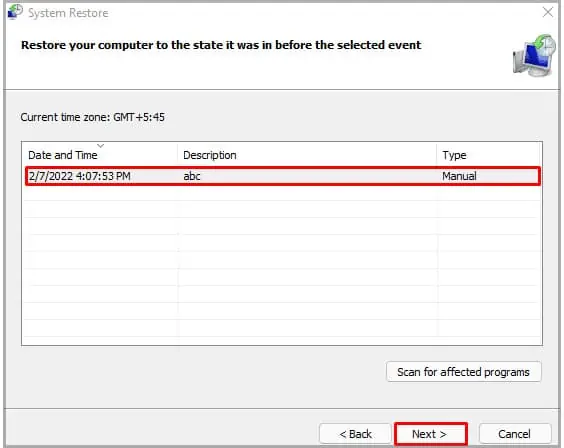
Task: Proceed with the Next button
Action: point(431,434)
